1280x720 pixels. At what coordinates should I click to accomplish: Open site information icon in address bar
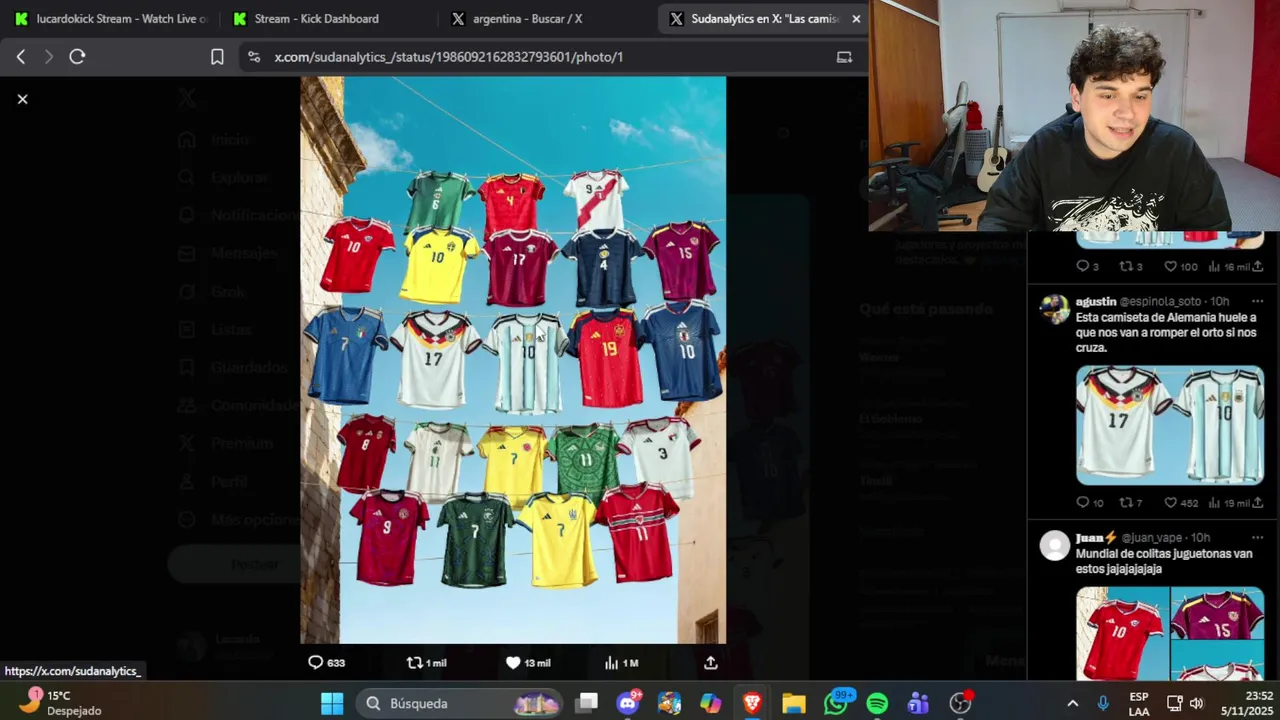point(254,57)
